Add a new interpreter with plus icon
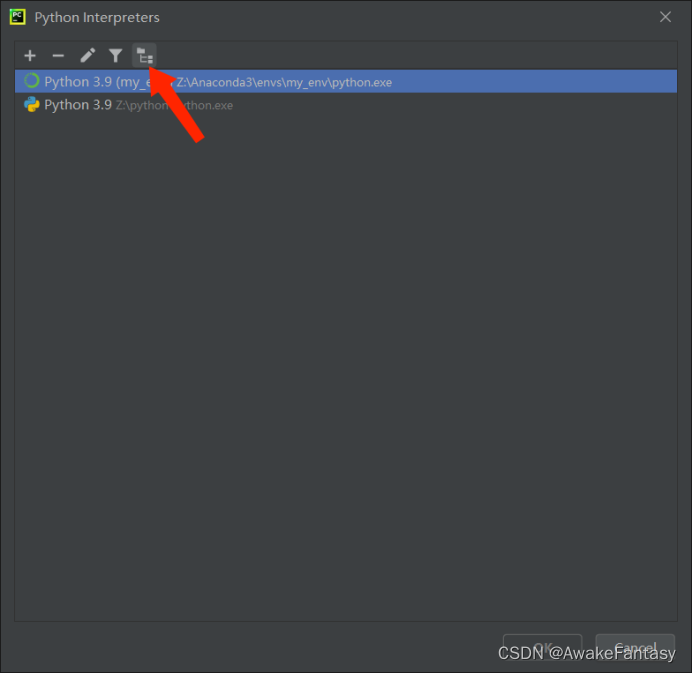Image resolution: width=692 pixels, height=673 pixels. tap(30, 56)
